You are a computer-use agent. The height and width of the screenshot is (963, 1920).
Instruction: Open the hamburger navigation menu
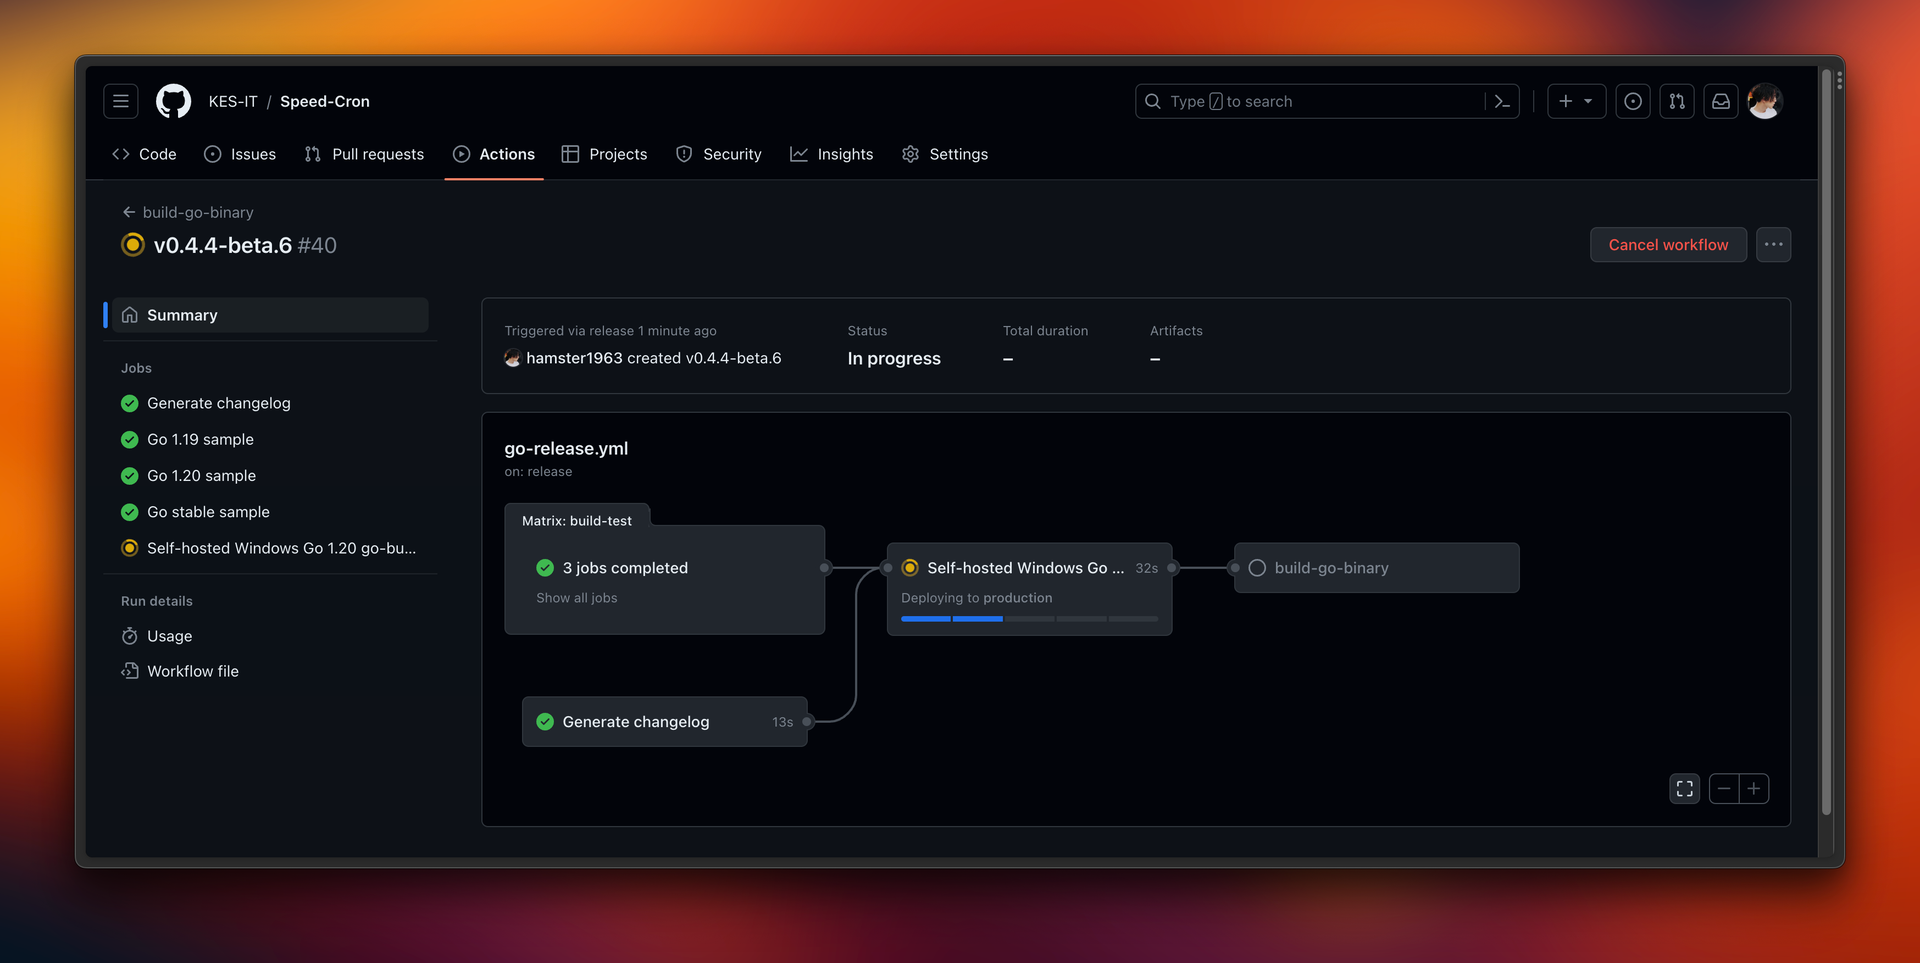point(121,101)
